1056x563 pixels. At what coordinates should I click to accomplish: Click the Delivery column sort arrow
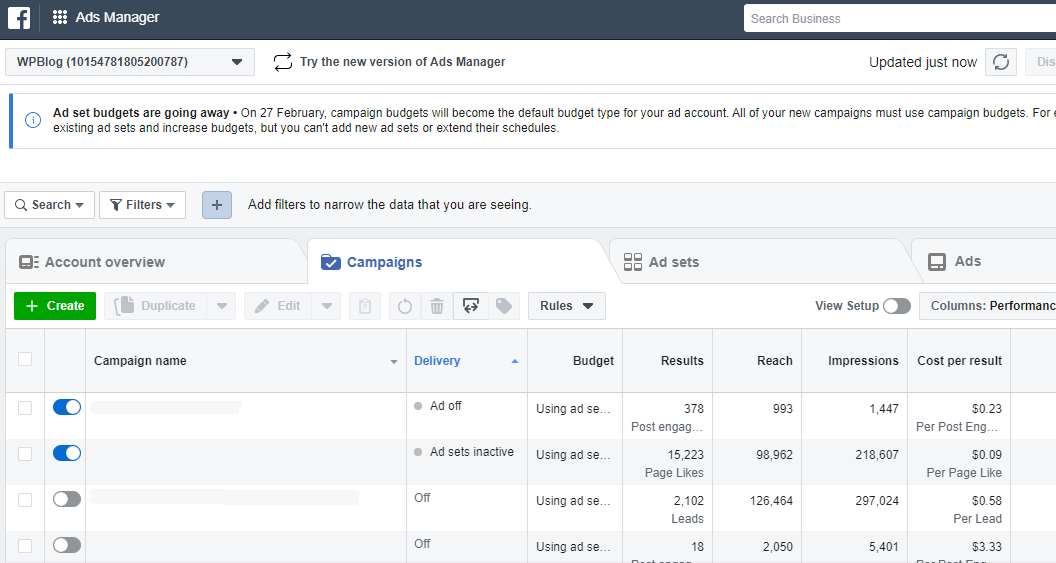[515, 362]
